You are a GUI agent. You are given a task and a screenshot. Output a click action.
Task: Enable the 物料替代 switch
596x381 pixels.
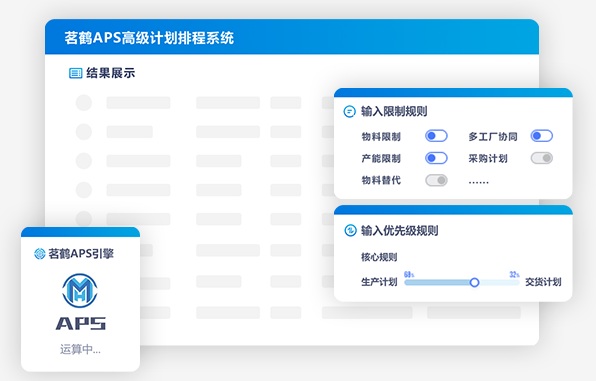coord(436,180)
